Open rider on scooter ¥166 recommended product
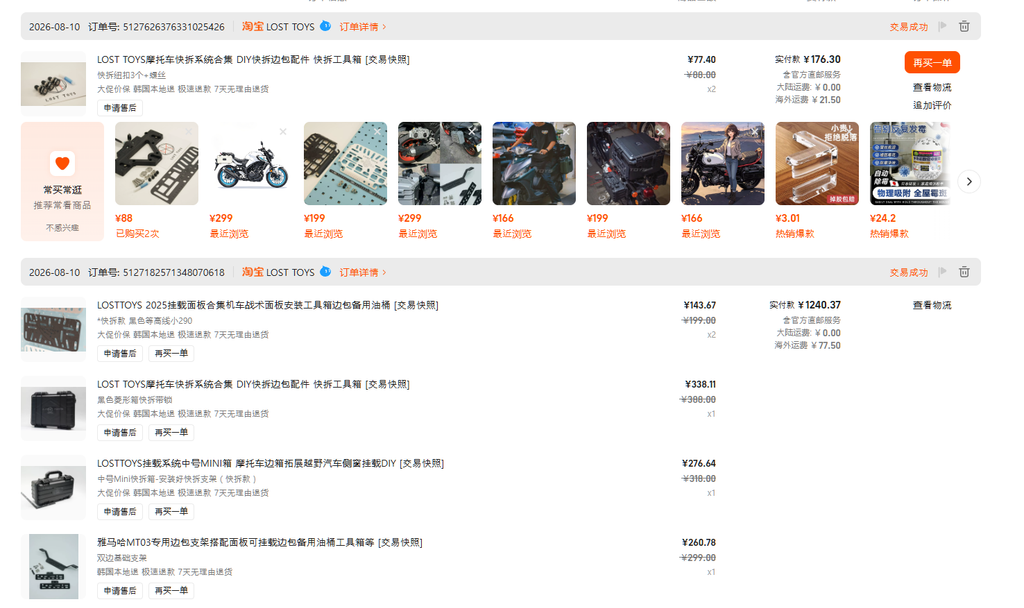1024x608 pixels. point(534,163)
